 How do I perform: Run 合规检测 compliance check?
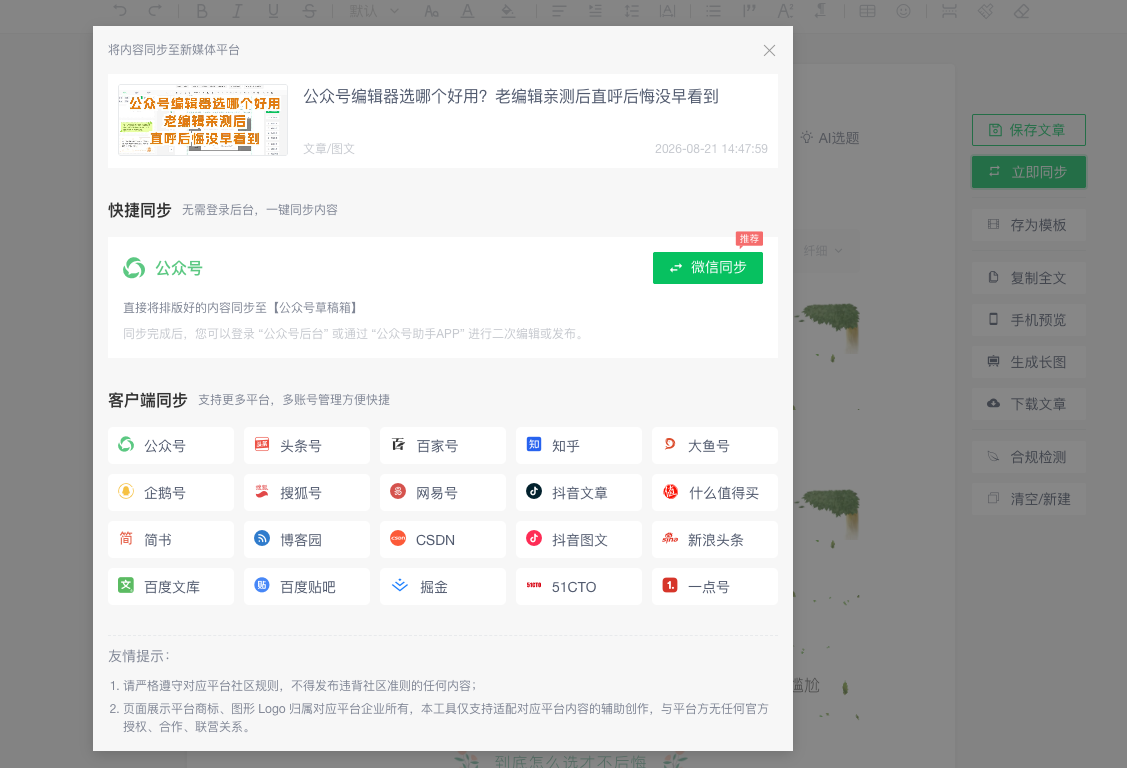(1029, 457)
